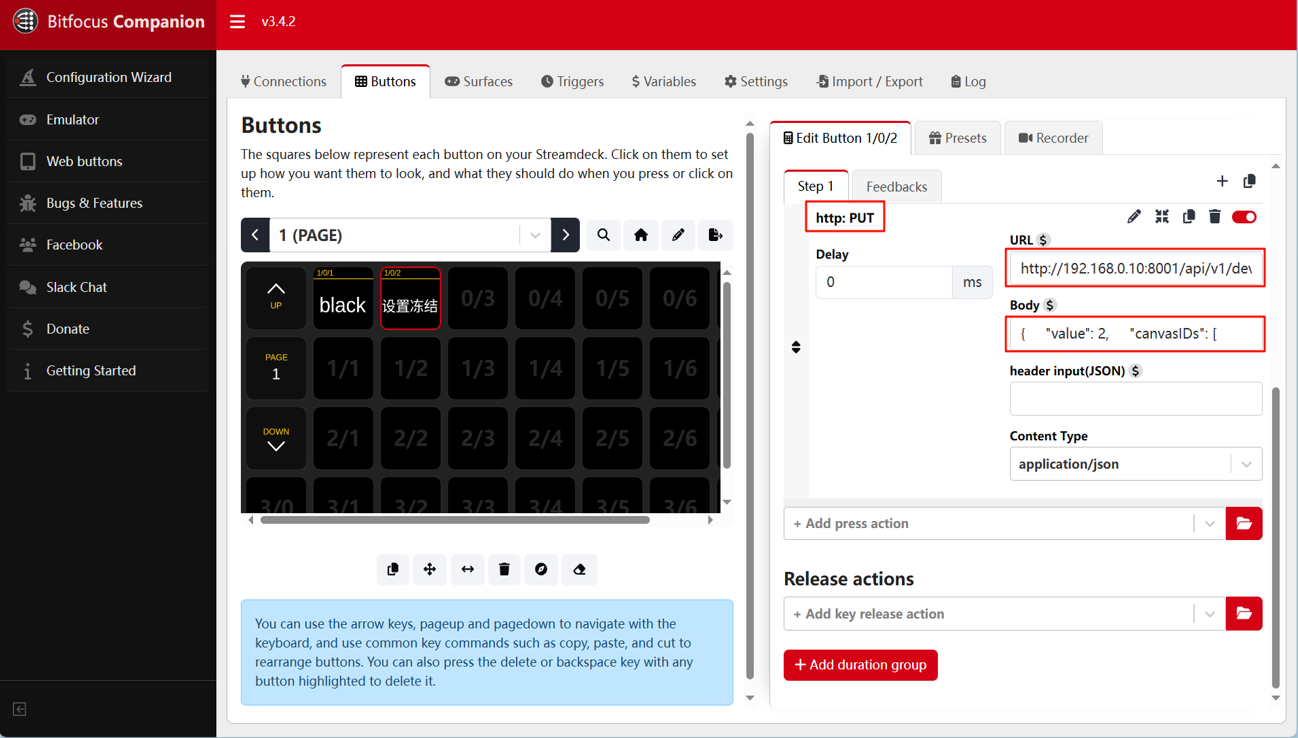The width and height of the screenshot is (1298, 738).
Task: Click the eraser icon below button grid
Action: coord(579,569)
